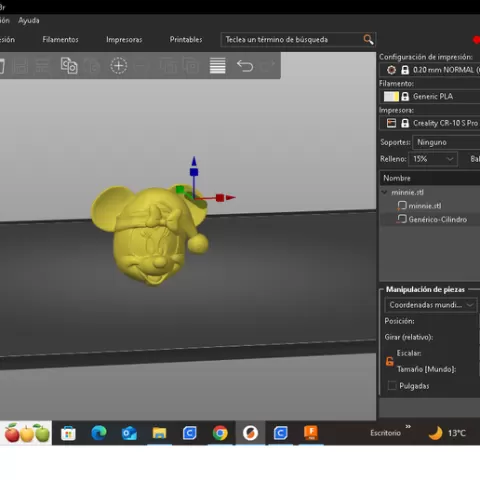This screenshot has height=480, width=480.
Task: Switch to the Impresoras tab
Action: coord(124,39)
